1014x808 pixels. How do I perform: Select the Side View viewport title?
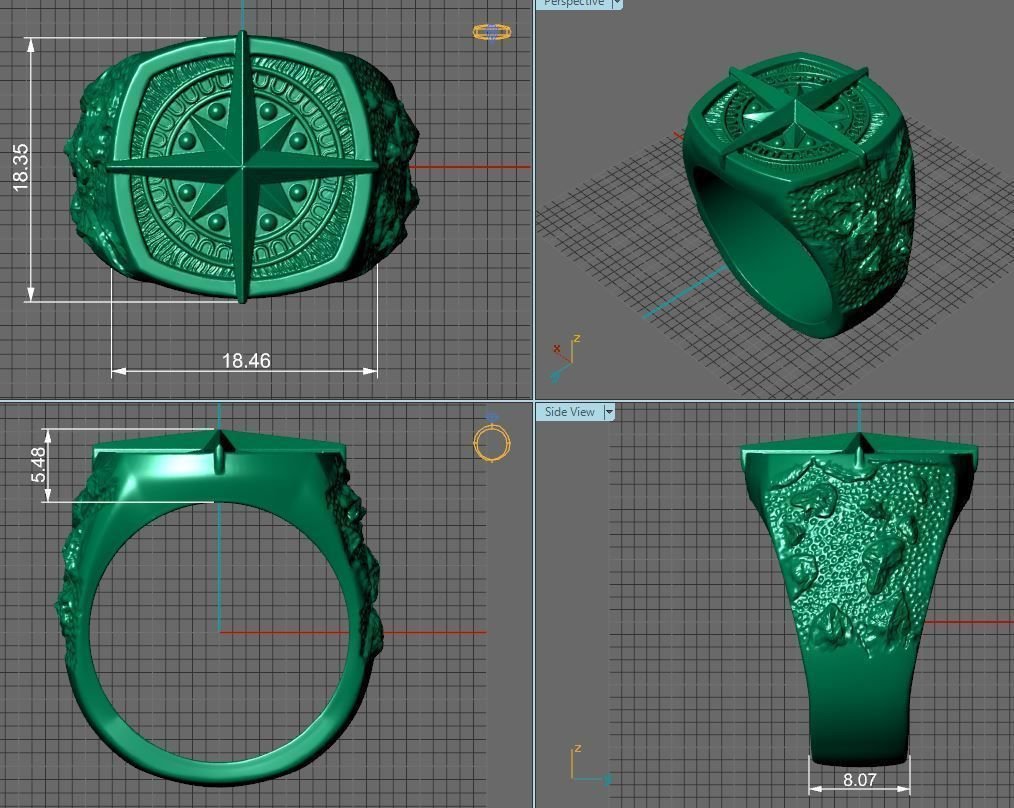(x=569, y=412)
